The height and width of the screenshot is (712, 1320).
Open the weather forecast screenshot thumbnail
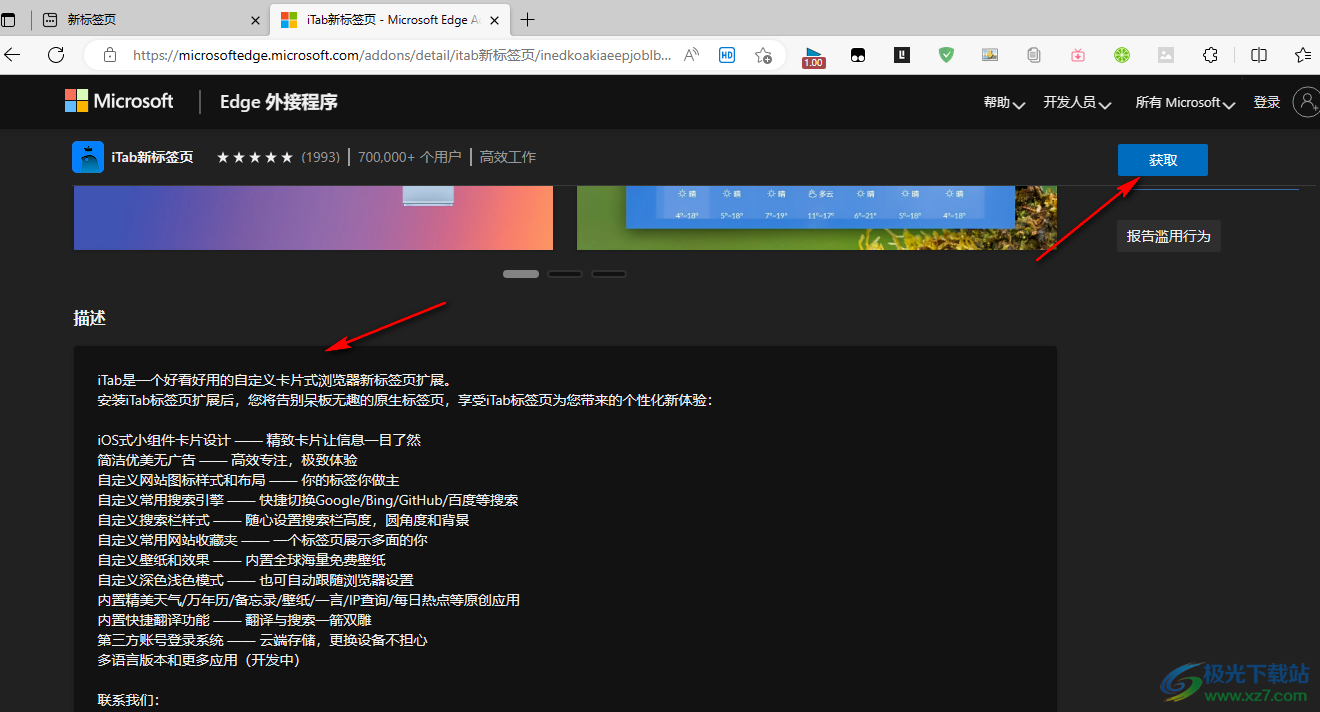817,217
